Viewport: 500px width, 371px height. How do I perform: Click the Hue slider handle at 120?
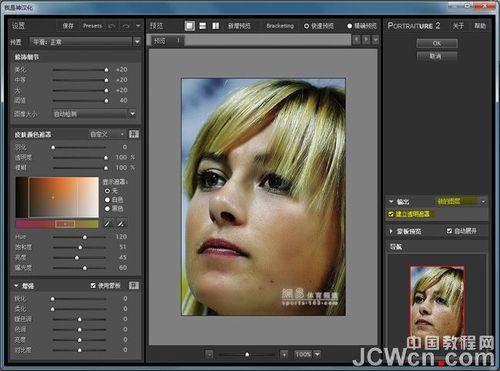85,237
